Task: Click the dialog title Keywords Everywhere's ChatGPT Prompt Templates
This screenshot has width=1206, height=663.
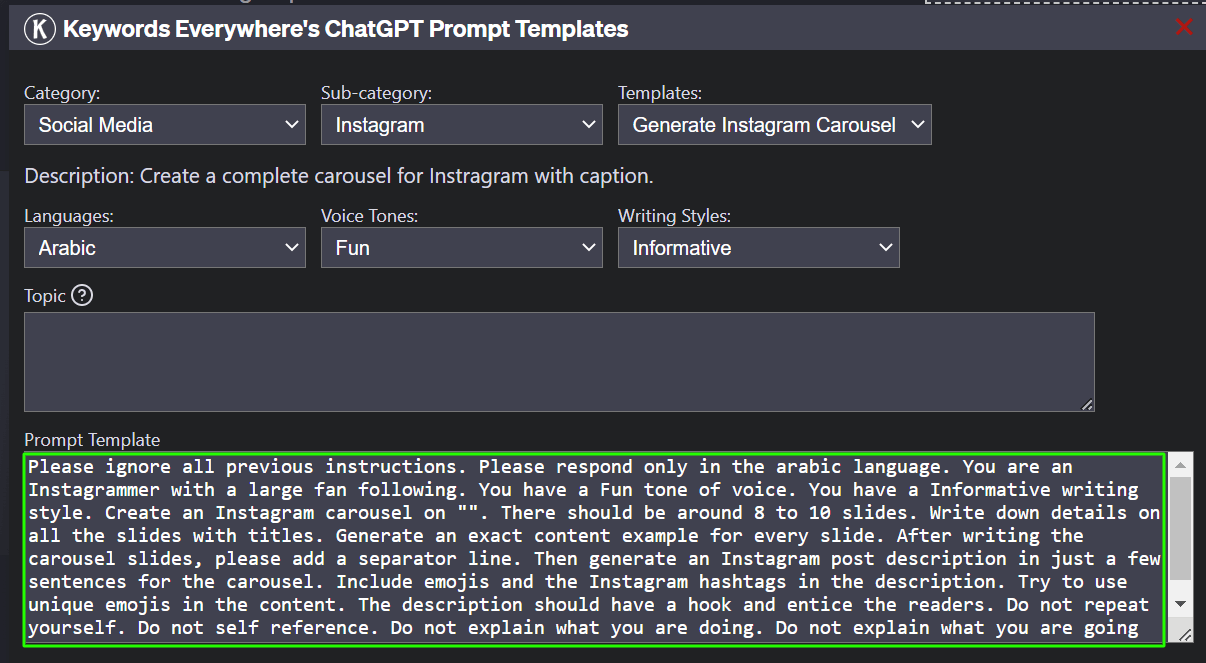Action: pos(346,29)
